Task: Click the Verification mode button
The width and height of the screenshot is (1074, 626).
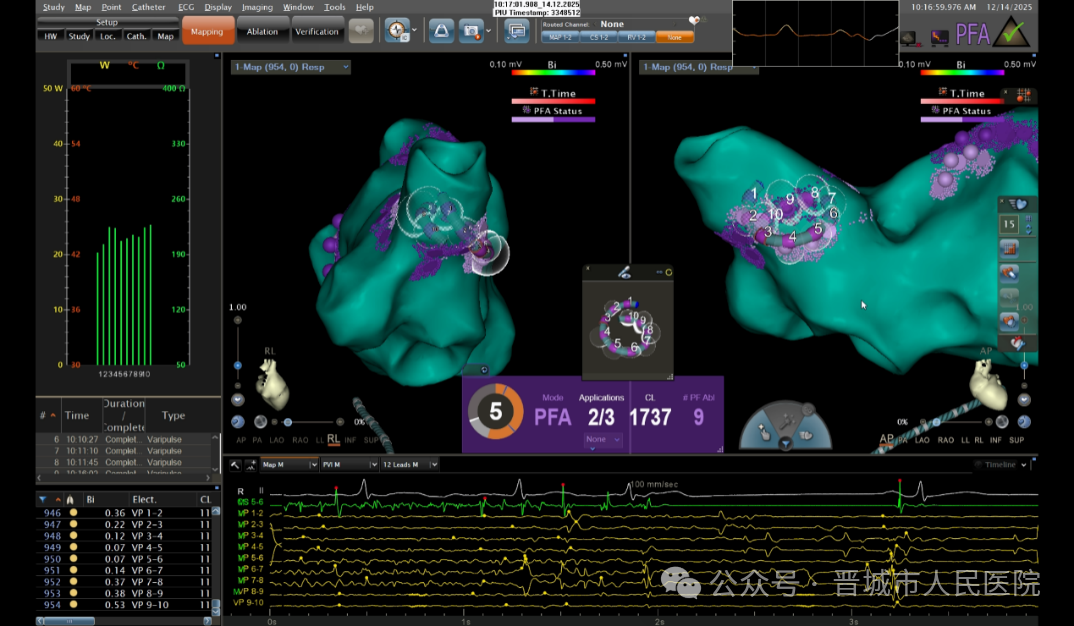Action: (x=317, y=31)
